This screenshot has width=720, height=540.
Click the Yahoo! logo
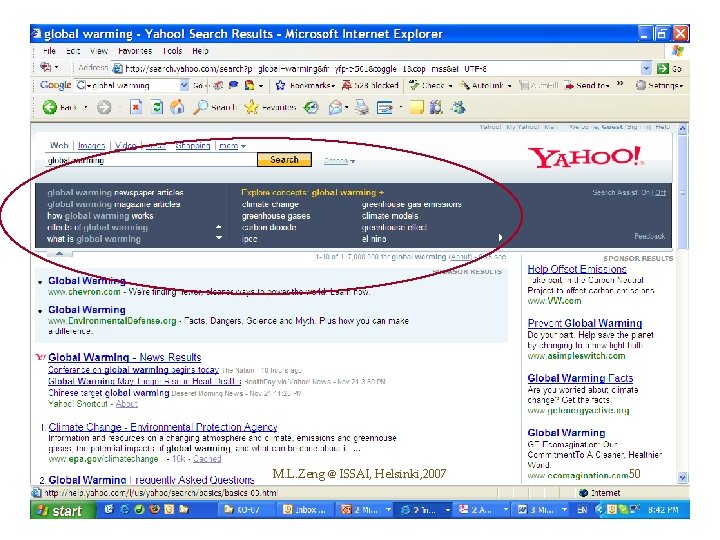pyautogui.click(x=585, y=157)
